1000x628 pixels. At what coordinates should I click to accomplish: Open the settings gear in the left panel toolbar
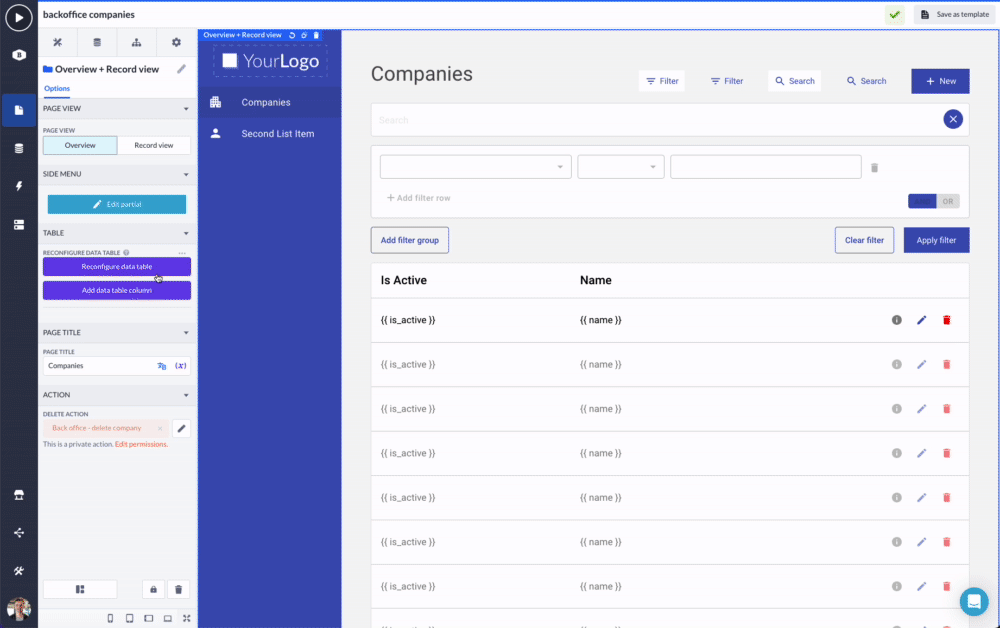pos(176,42)
